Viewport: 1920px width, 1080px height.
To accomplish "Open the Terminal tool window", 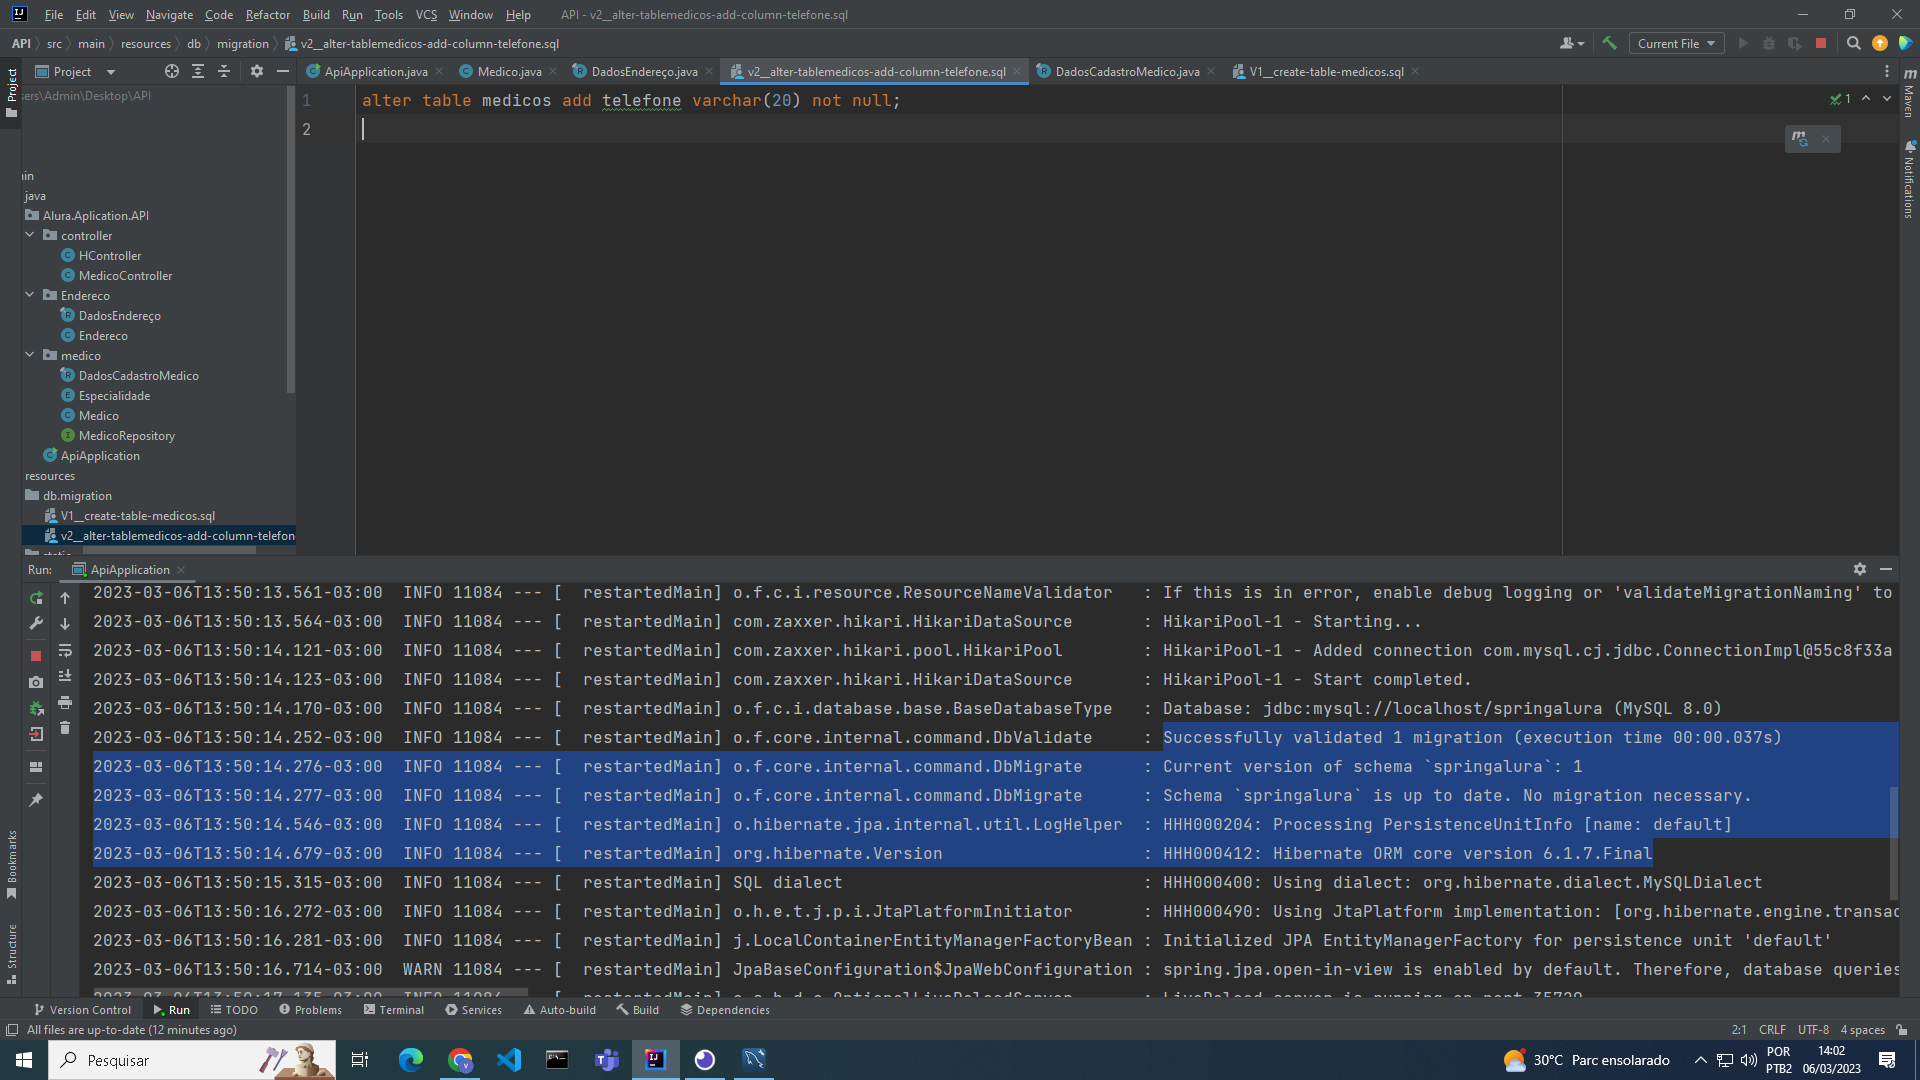I will pyautogui.click(x=394, y=1010).
